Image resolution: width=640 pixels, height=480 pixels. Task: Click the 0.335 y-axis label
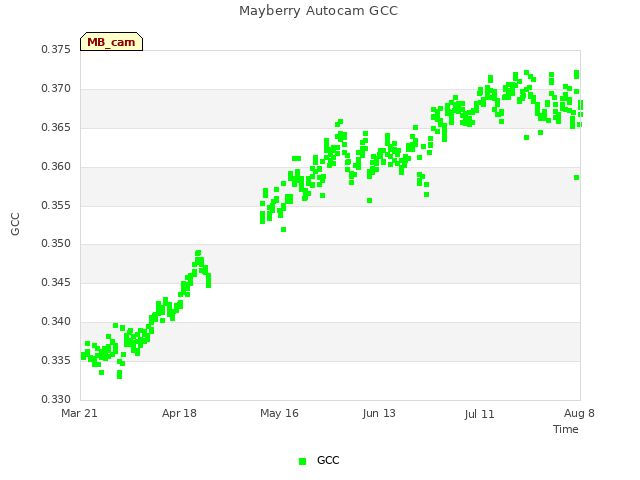pyautogui.click(x=56, y=360)
